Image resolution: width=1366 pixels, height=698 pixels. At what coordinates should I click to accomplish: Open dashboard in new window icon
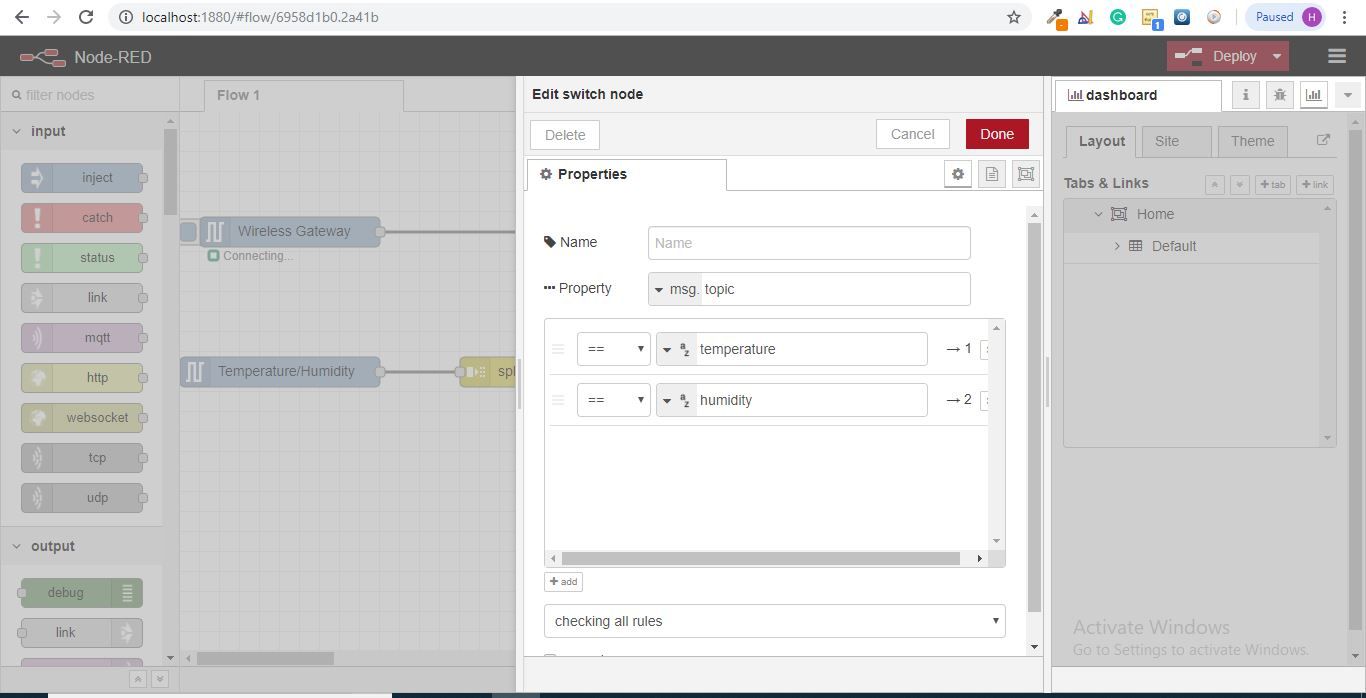[x=1323, y=140]
